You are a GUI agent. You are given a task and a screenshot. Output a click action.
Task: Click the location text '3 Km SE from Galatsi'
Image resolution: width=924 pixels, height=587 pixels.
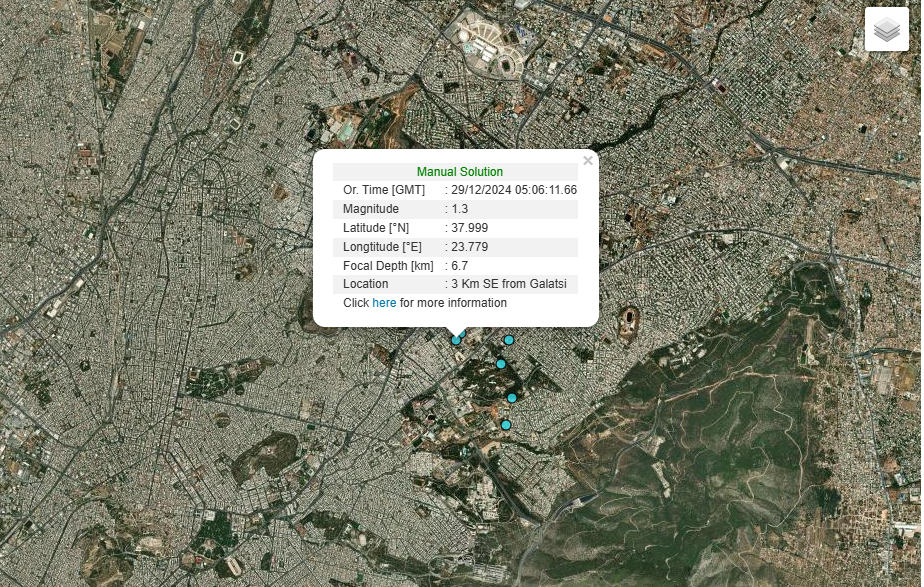508,284
